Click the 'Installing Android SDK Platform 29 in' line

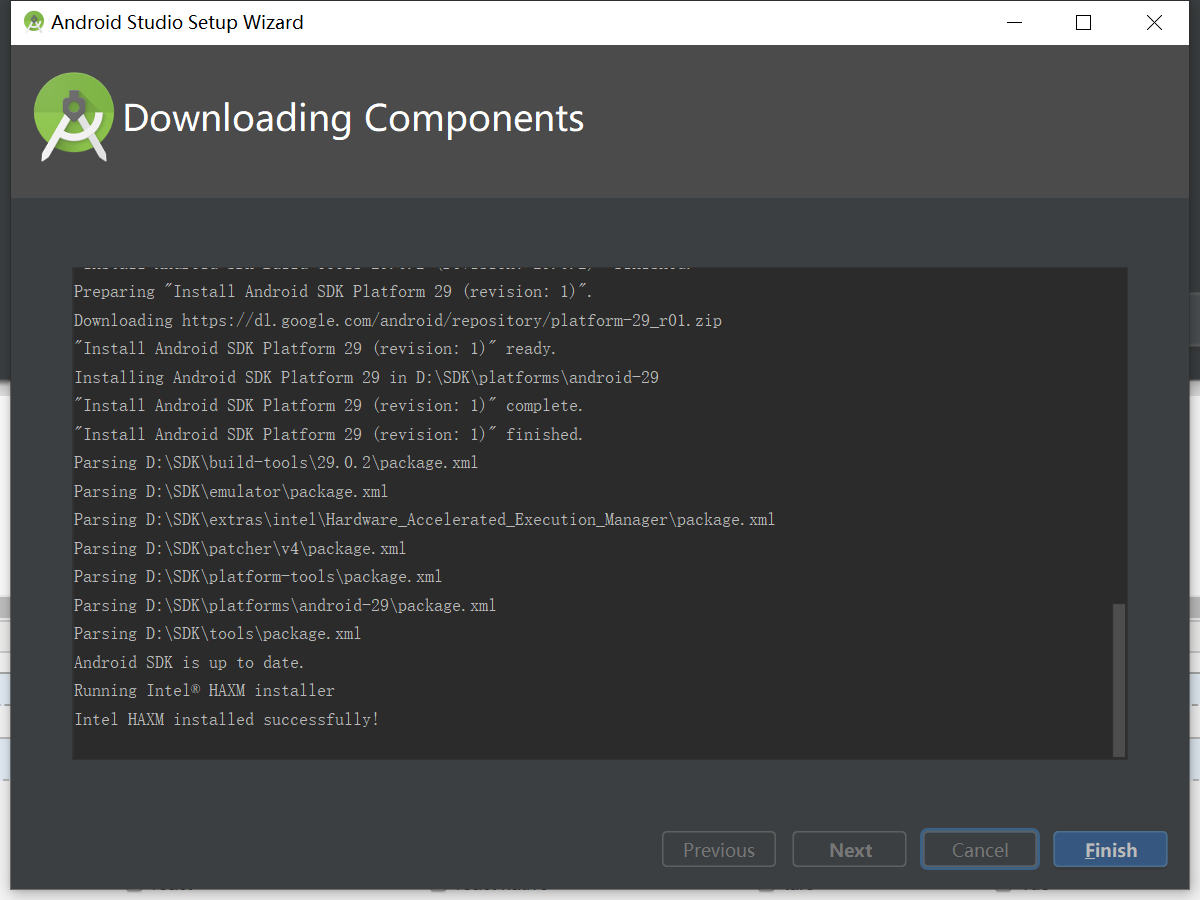coord(366,377)
